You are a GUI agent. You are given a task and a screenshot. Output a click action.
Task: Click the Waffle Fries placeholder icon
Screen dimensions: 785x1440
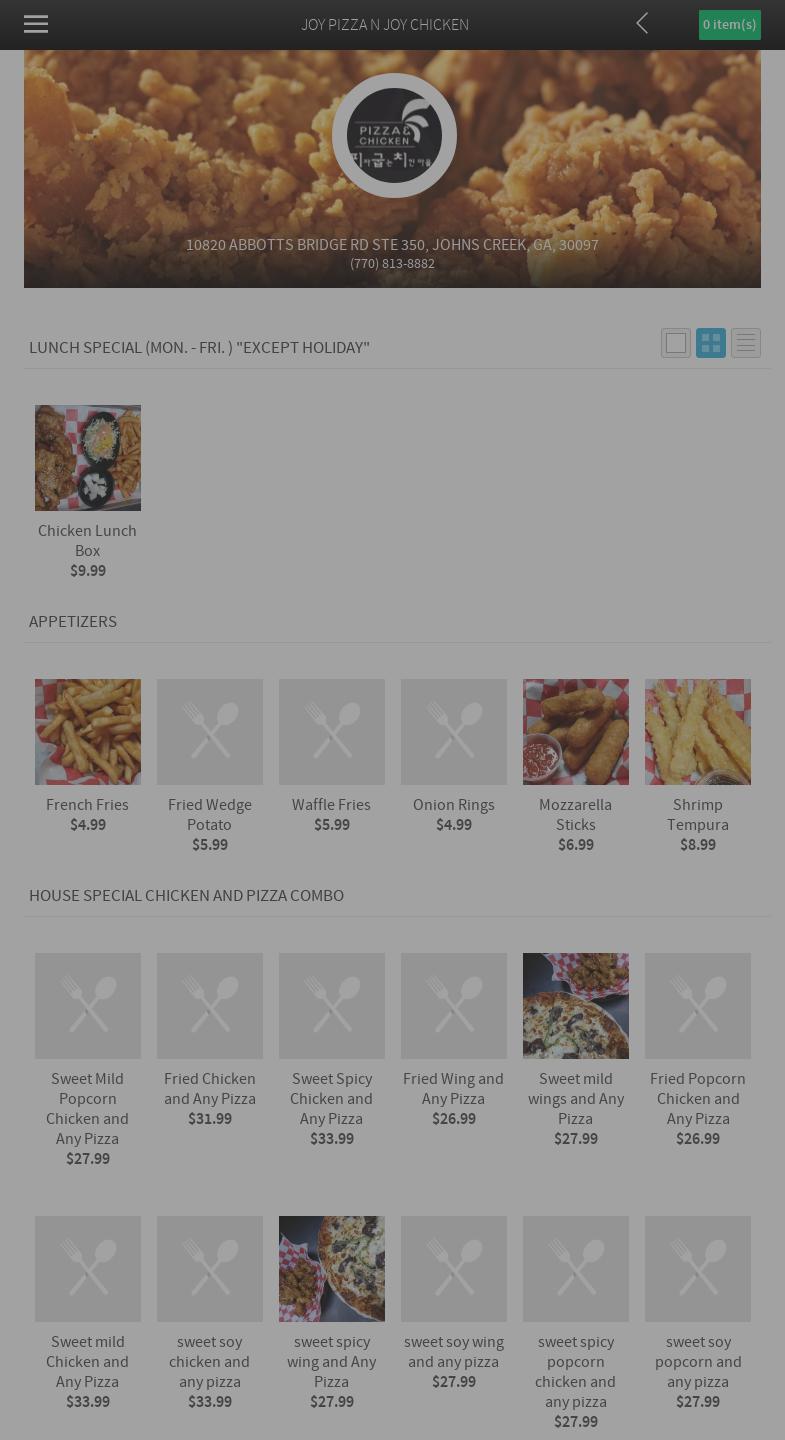point(332,732)
